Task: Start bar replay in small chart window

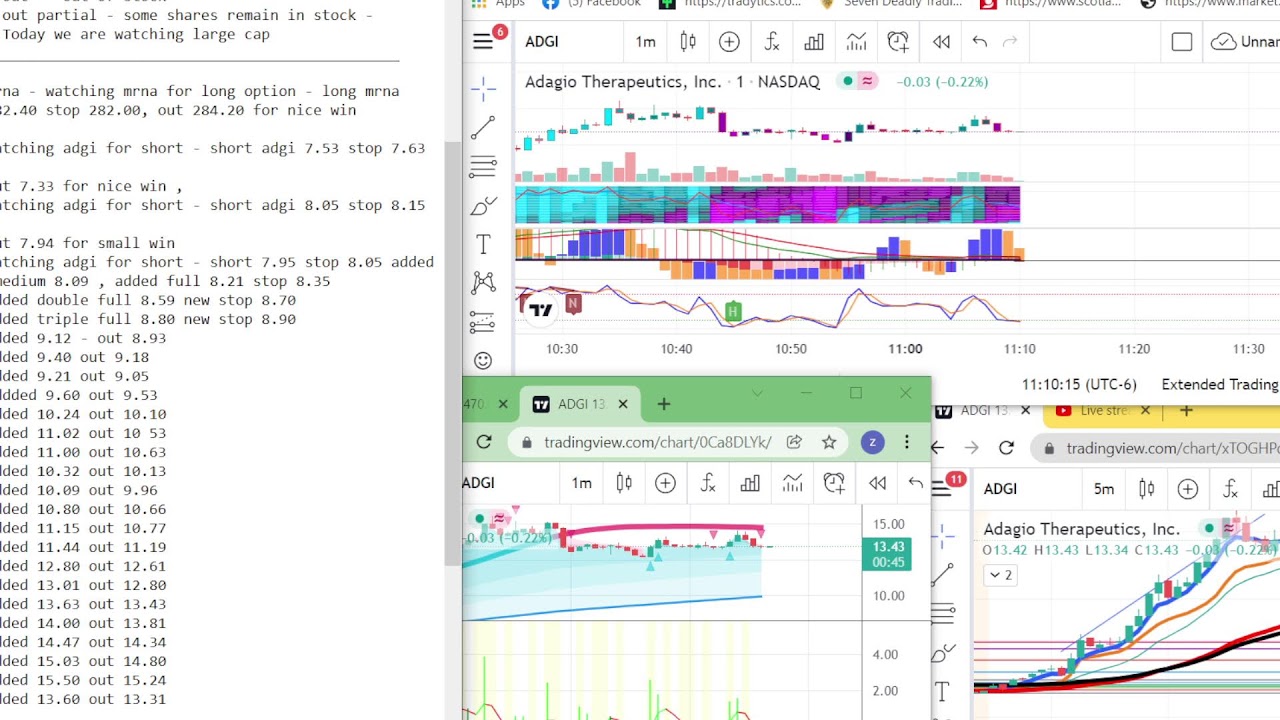Action: [x=877, y=483]
